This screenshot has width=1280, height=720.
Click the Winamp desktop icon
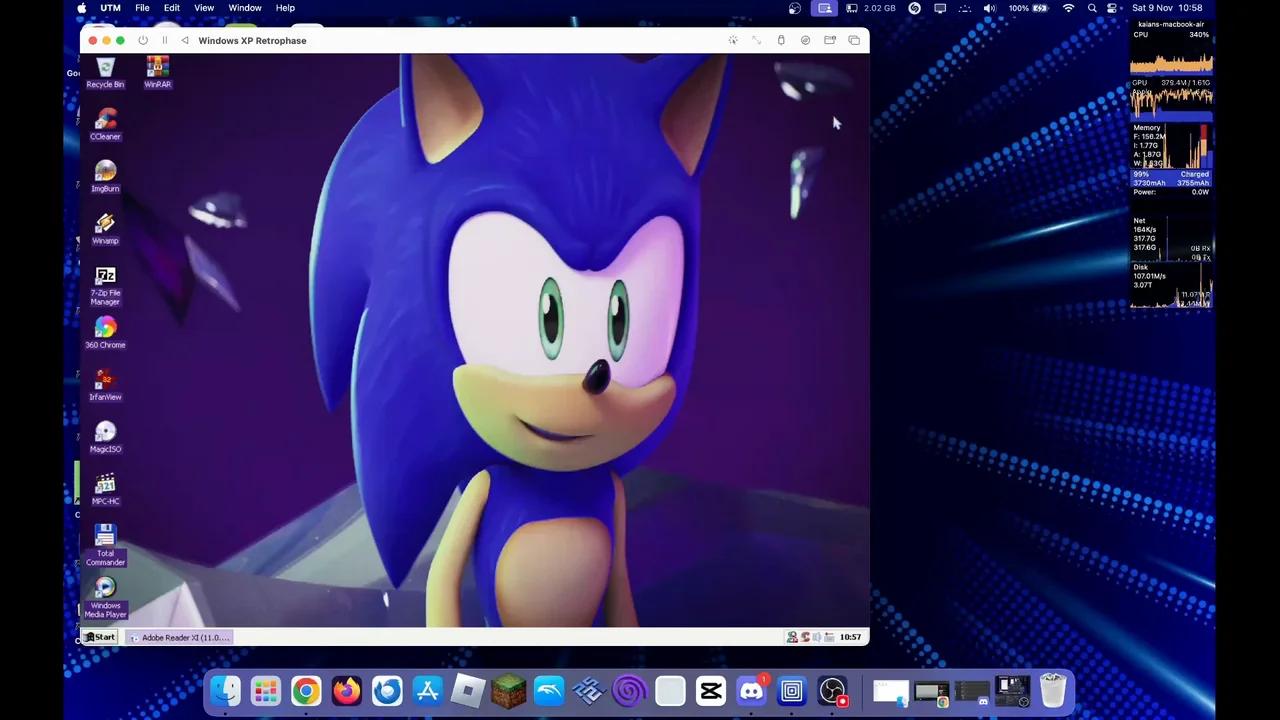pyautogui.click(x=105, y=227)
